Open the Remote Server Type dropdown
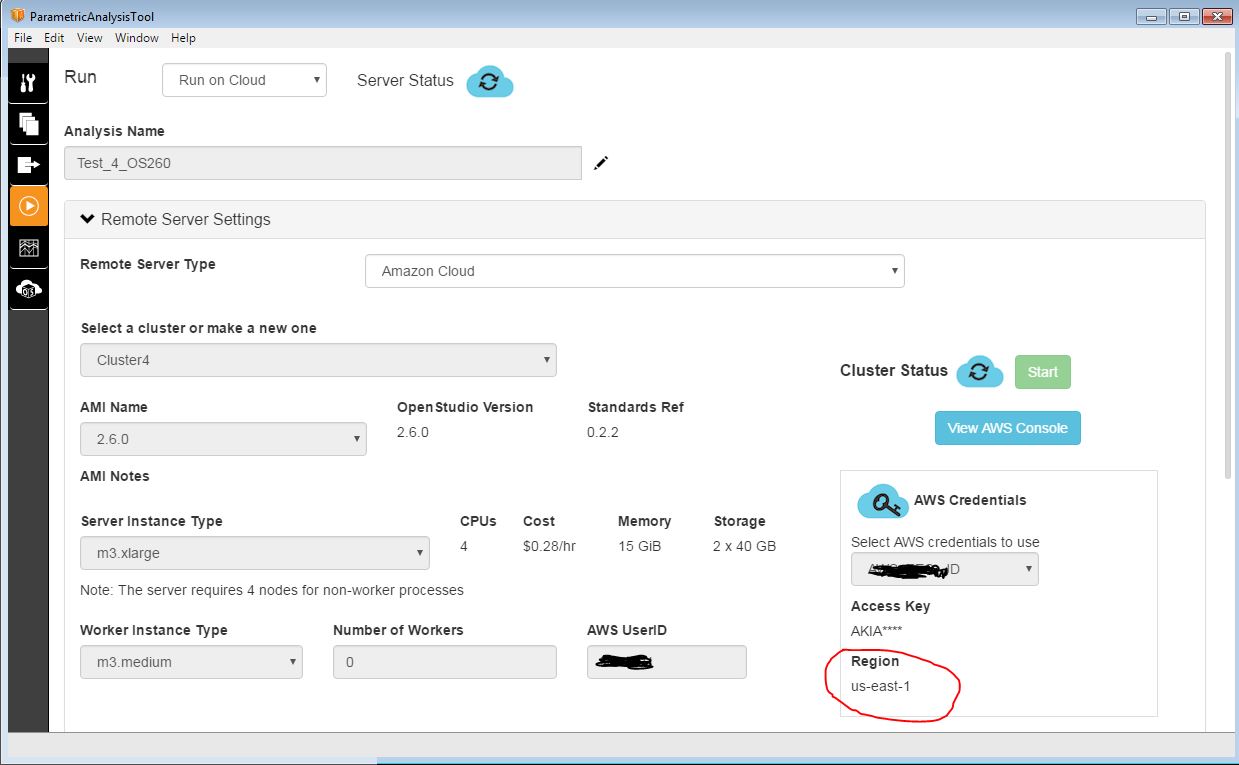 click(635, 271)
